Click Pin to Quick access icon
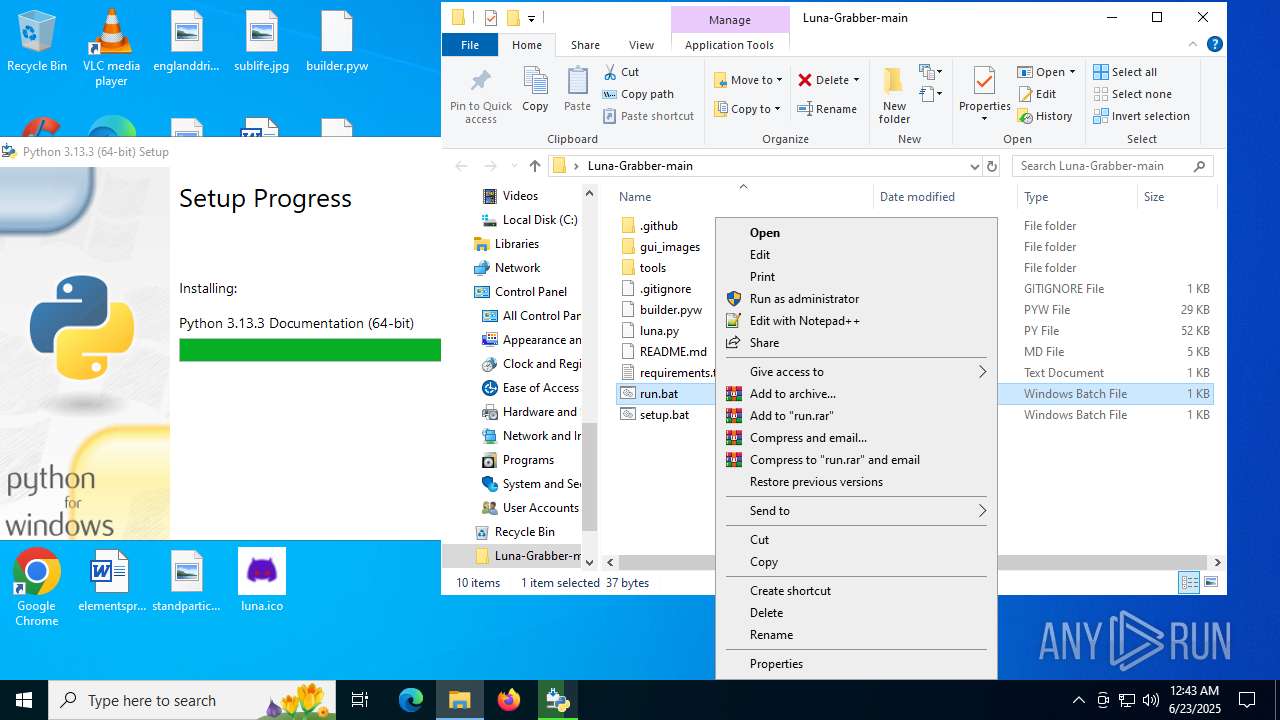Image resolution: width=1280 pixels, height=720 pixels. click(480, 96)
